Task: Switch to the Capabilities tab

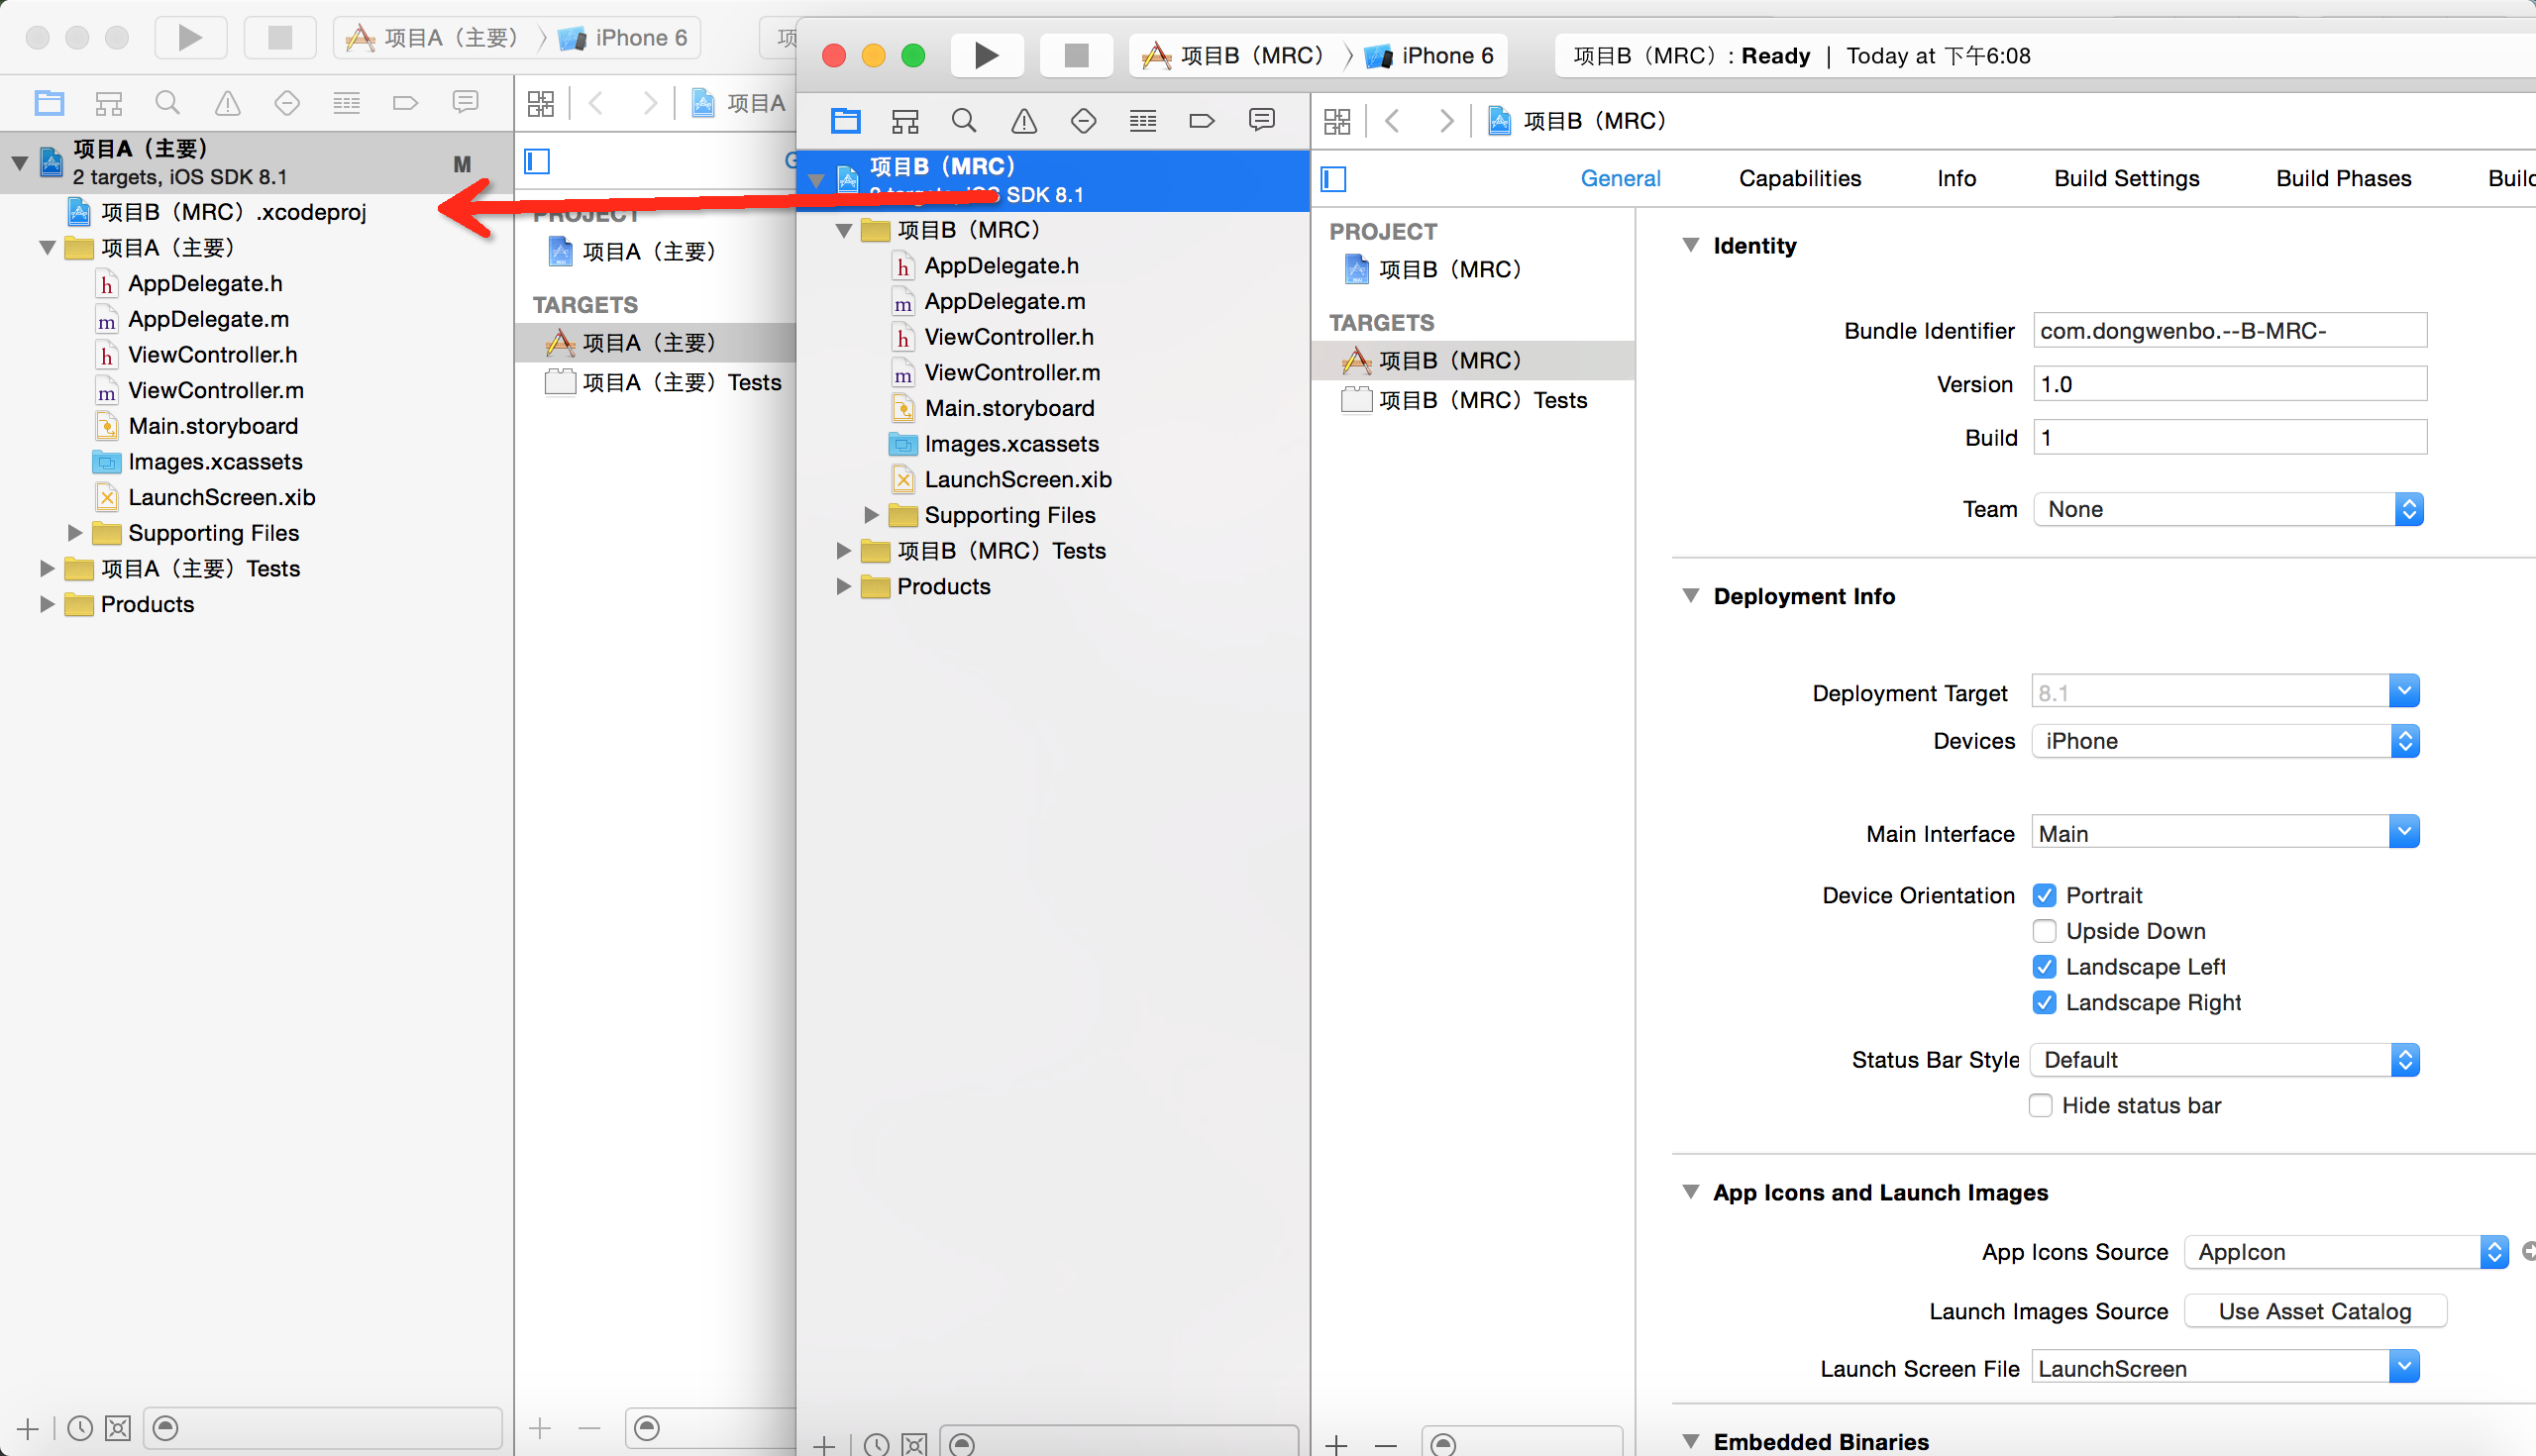Action: pos(1800,178)
